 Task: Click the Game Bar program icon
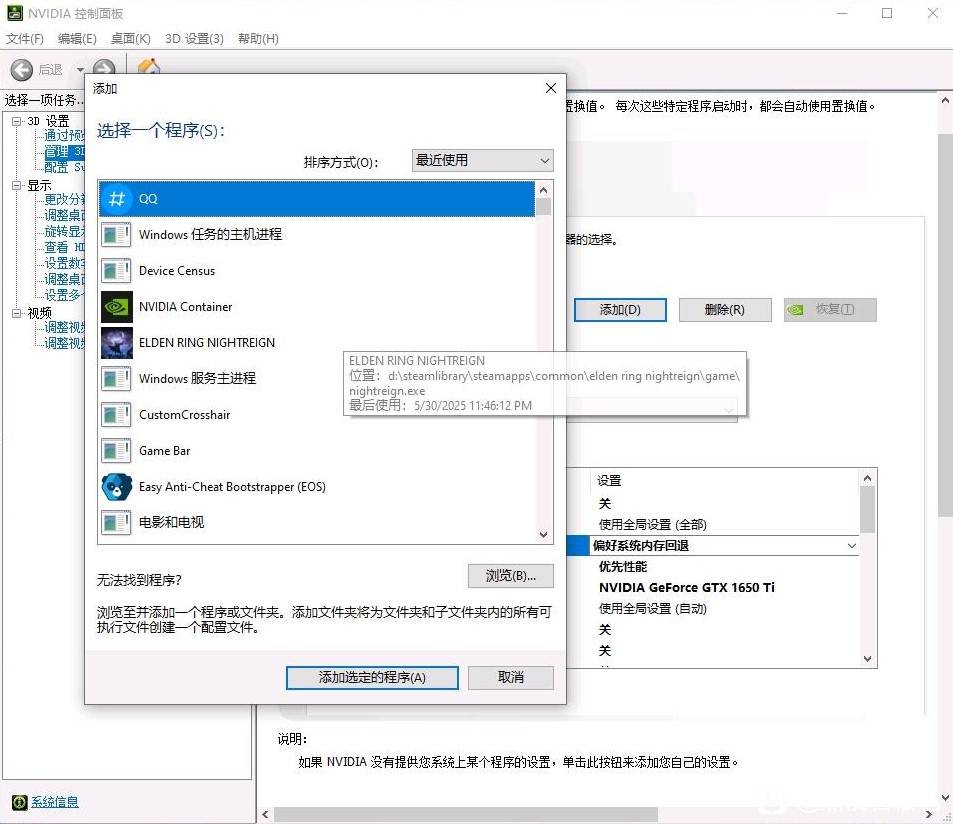116,451
